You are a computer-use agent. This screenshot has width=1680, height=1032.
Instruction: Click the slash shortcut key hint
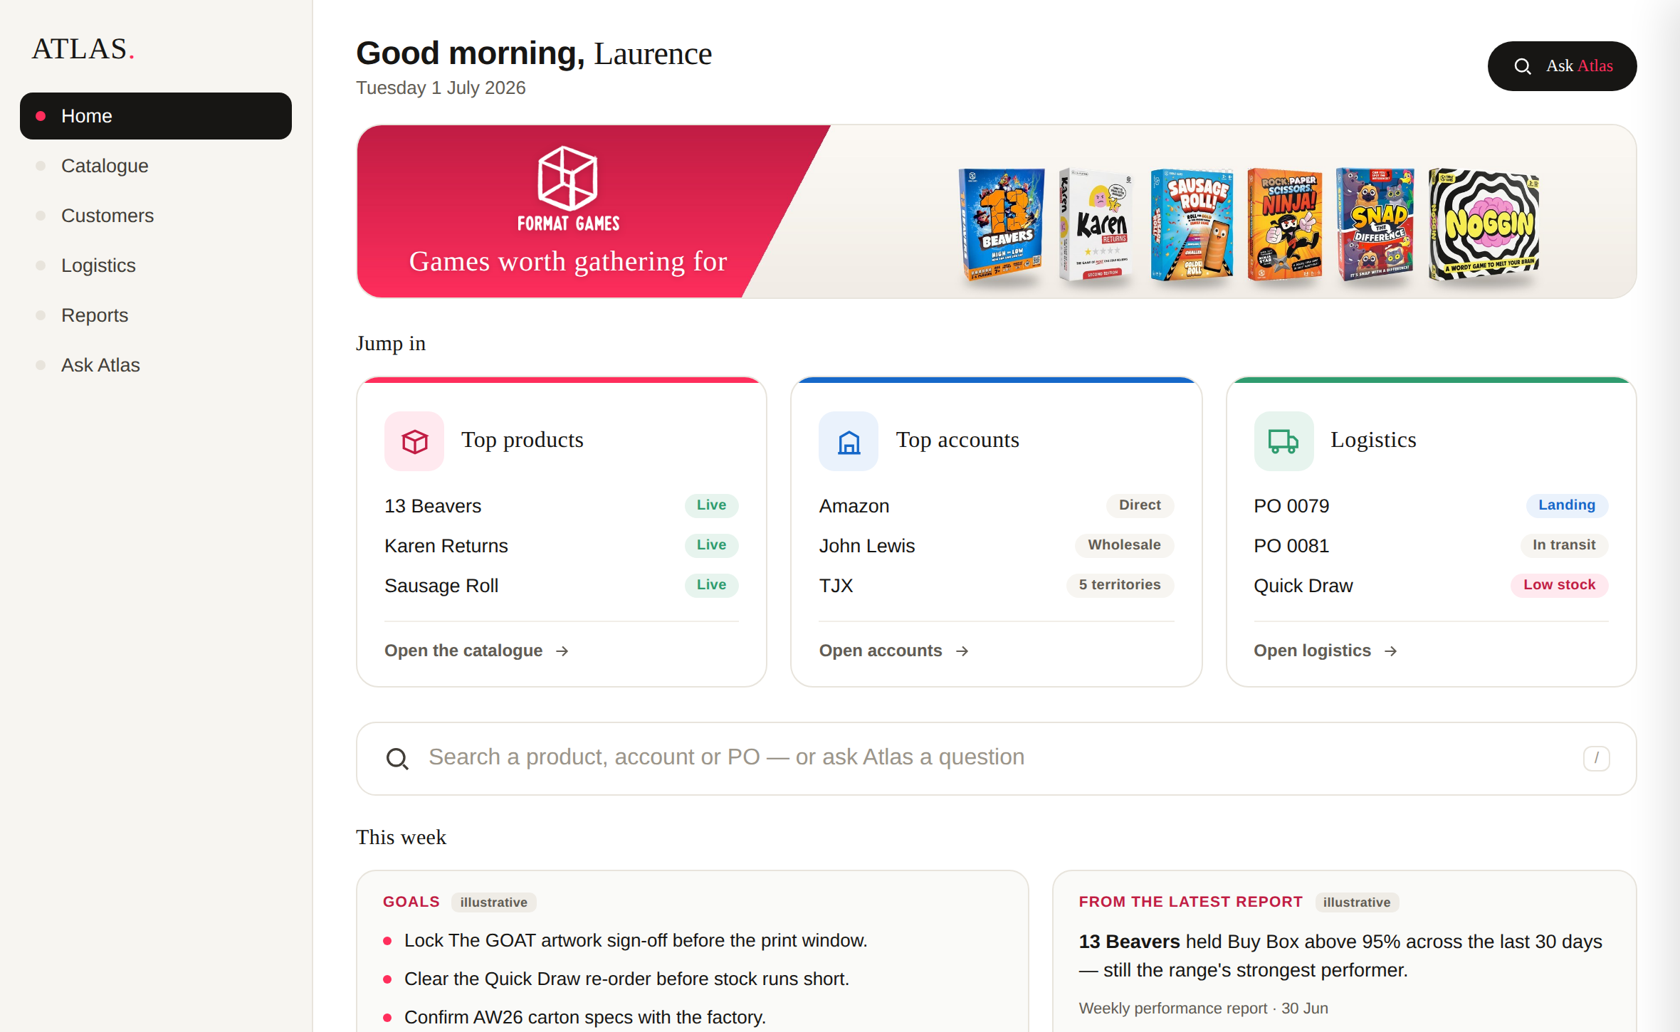pyautogui.click(x=1596, y=759)
